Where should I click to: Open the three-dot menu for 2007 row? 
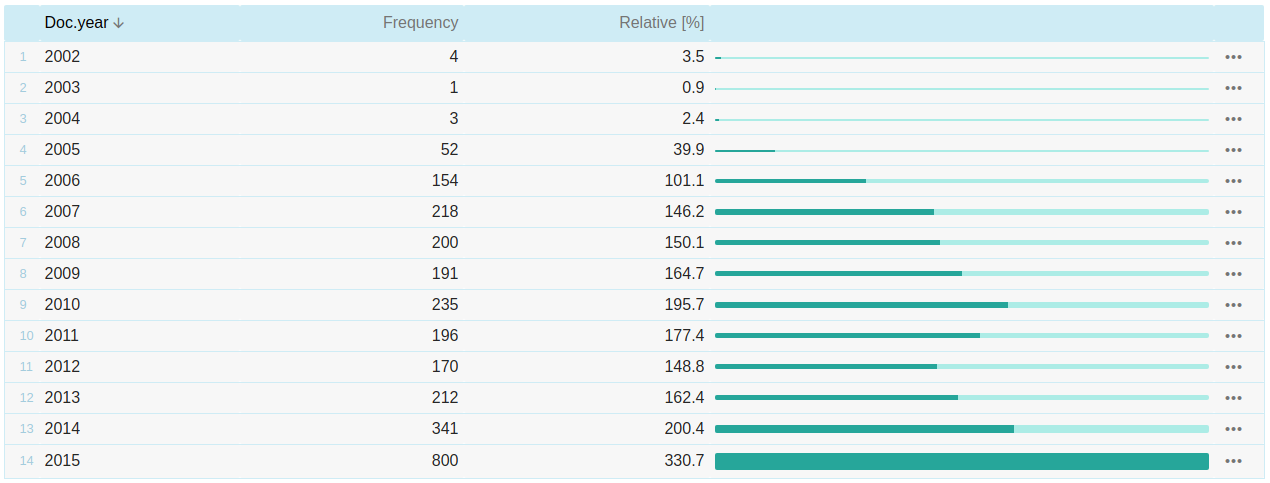coord(1233,212)
